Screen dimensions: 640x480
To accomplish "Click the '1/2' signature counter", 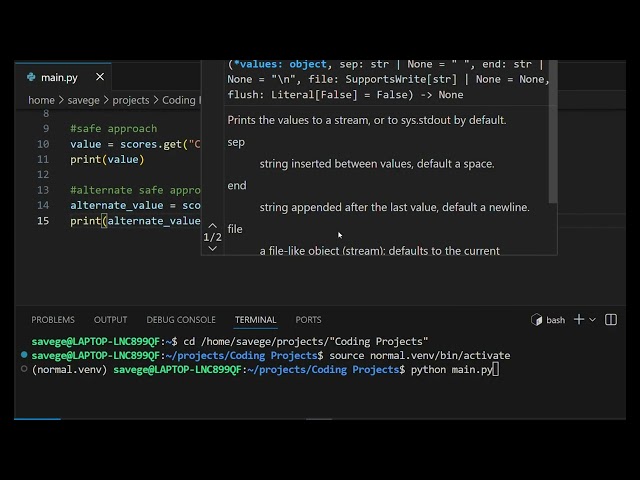I will pos(212,237).
